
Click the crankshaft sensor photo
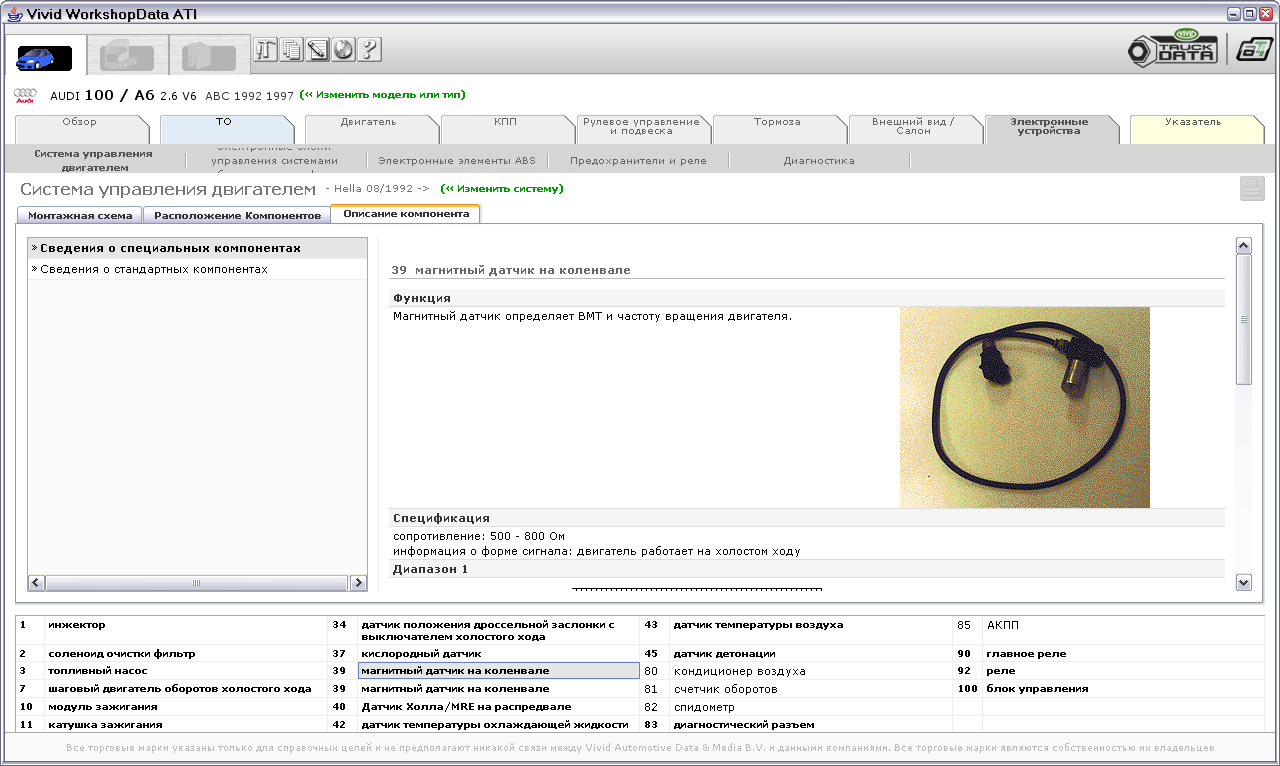(1024, 407)
